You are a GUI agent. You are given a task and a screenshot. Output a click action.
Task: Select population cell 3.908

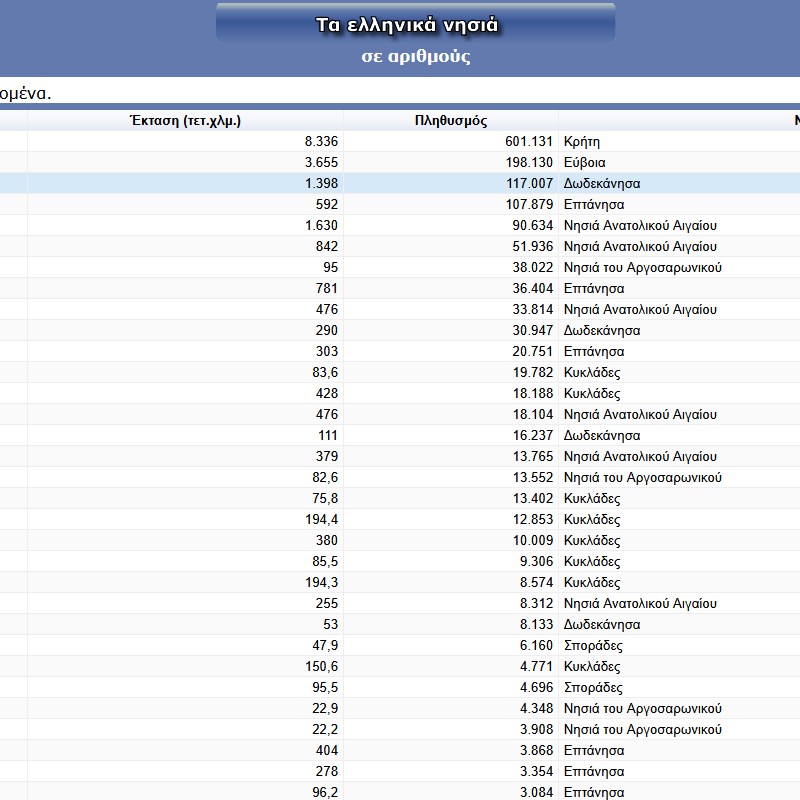click(536, 729)
